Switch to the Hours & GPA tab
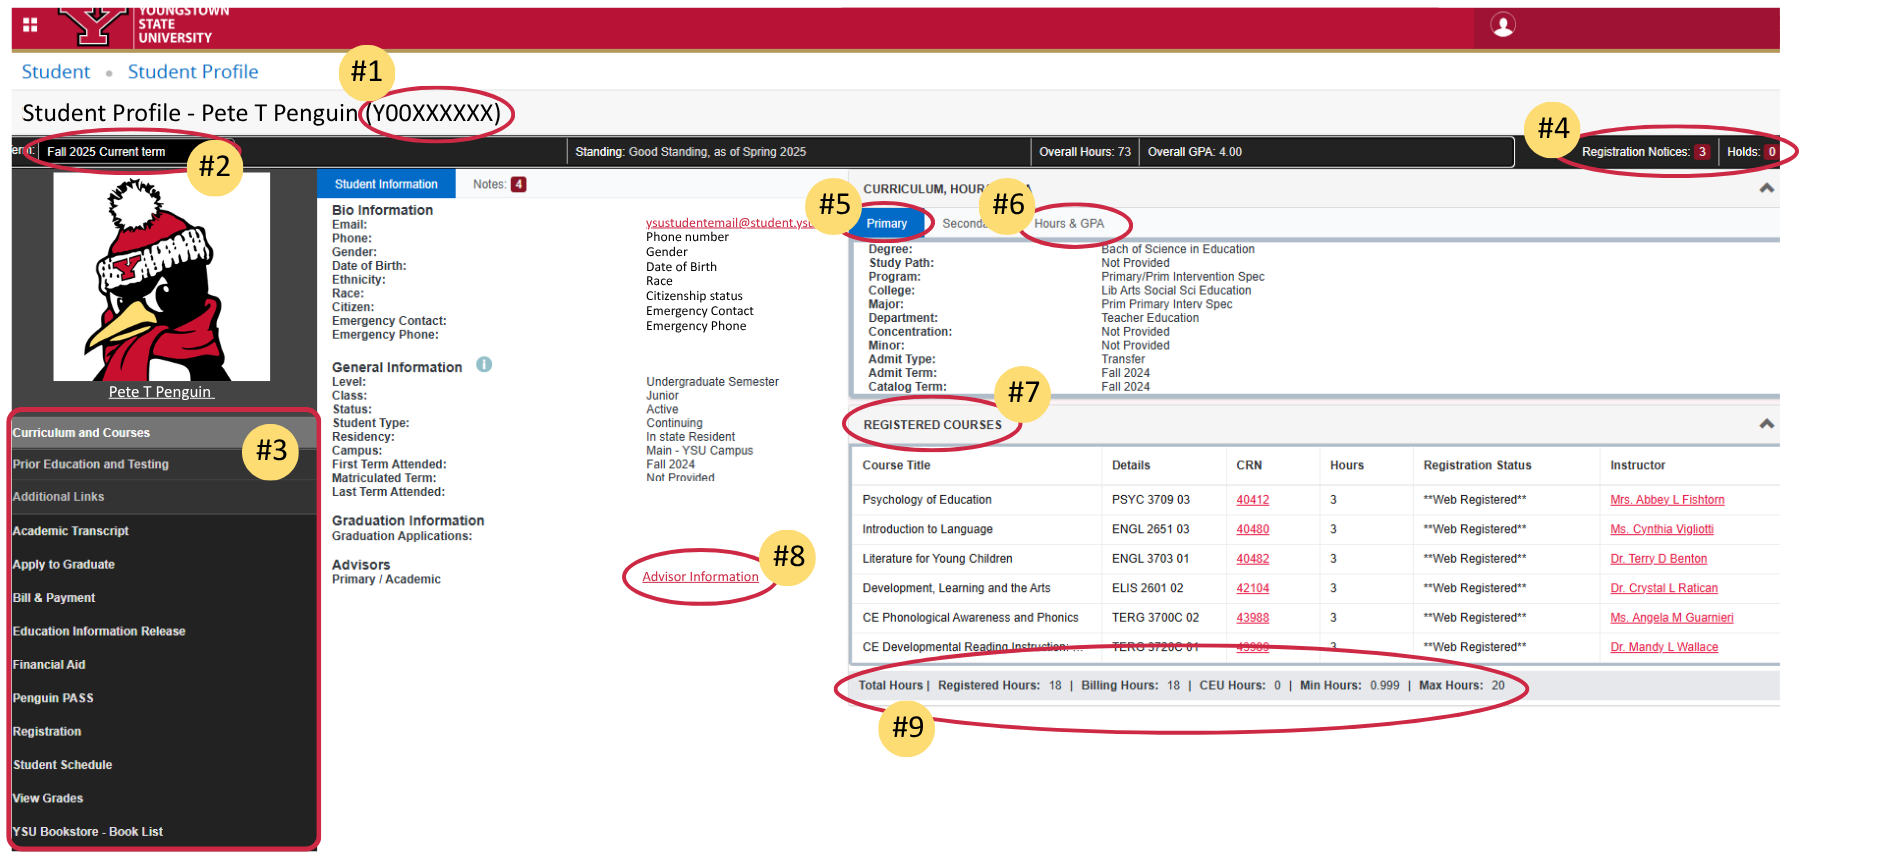 point(1069,224)
